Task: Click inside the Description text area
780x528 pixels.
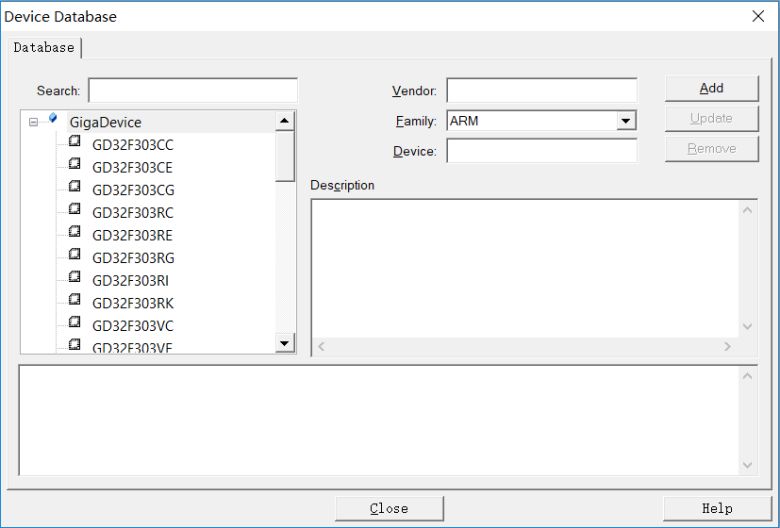Action: 525,269
